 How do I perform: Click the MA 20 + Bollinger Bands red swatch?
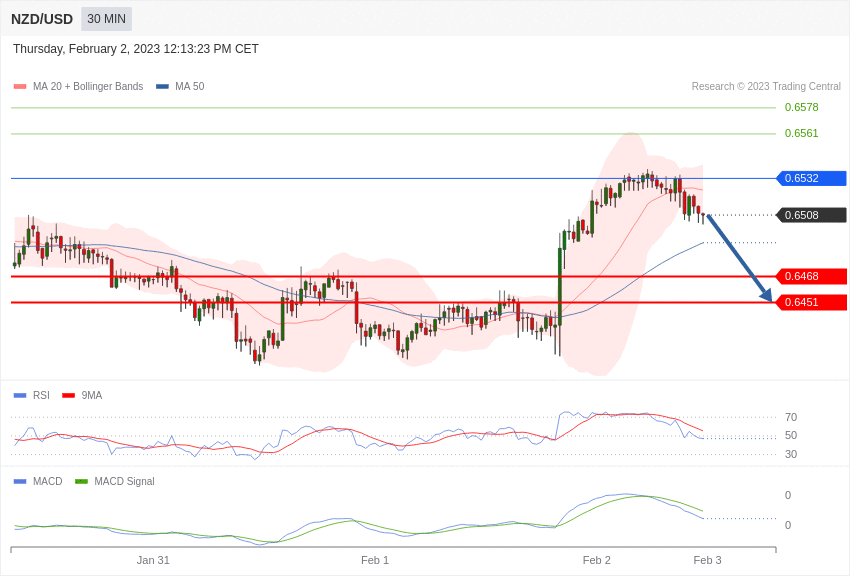point(20,86)
